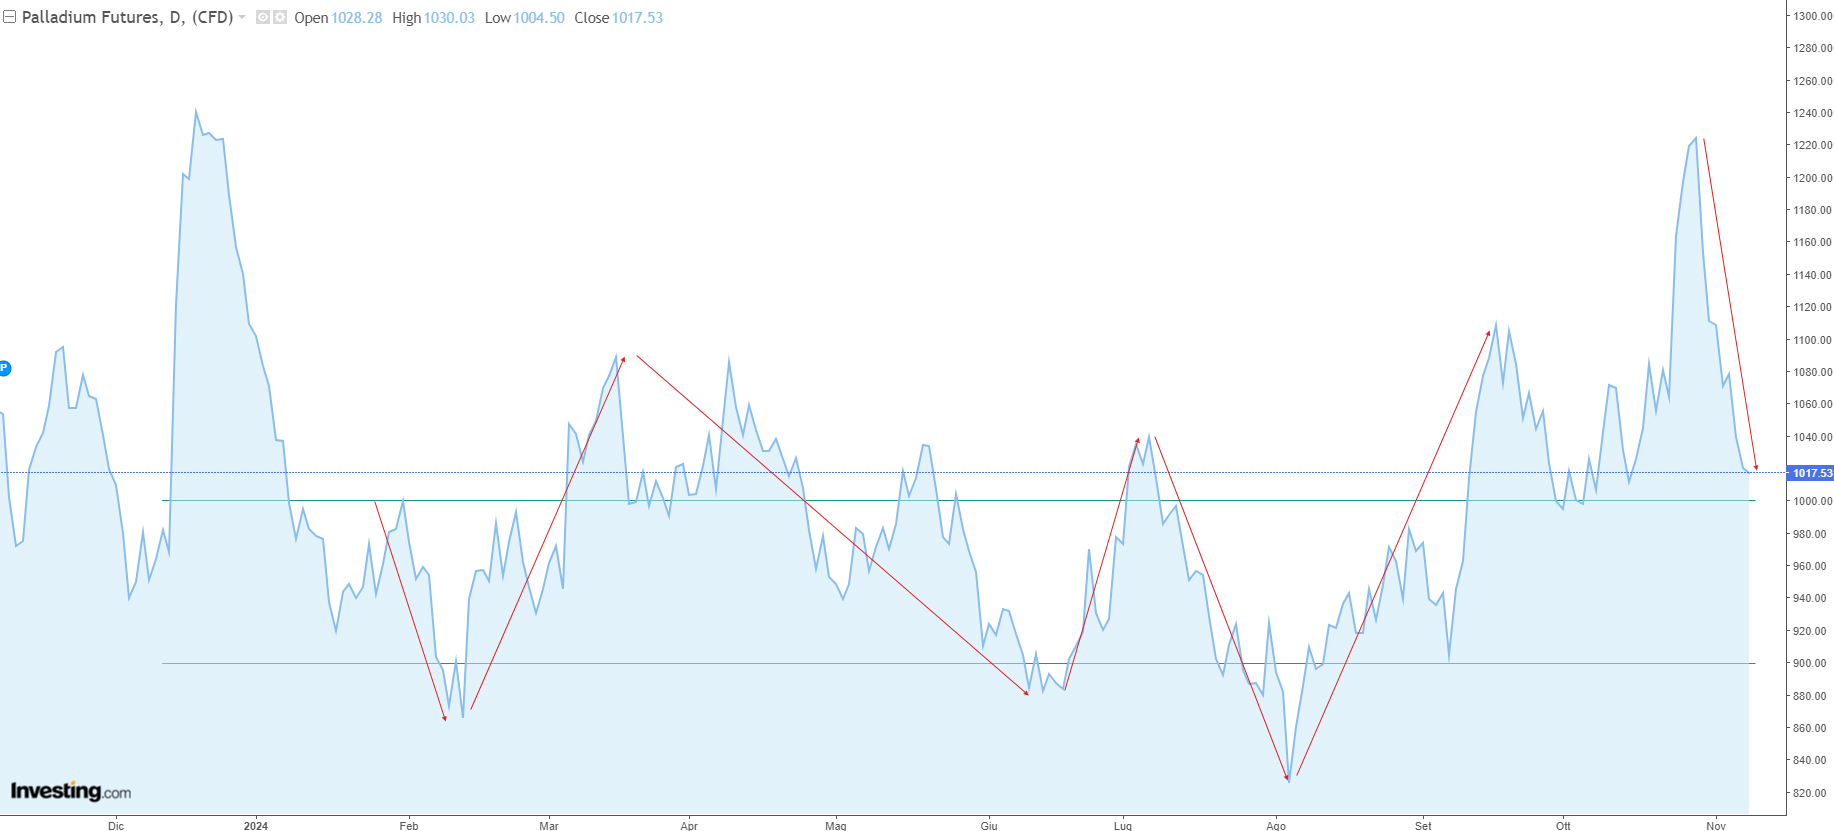Click the 1100.00 price axis label

tap(1812, 340)
